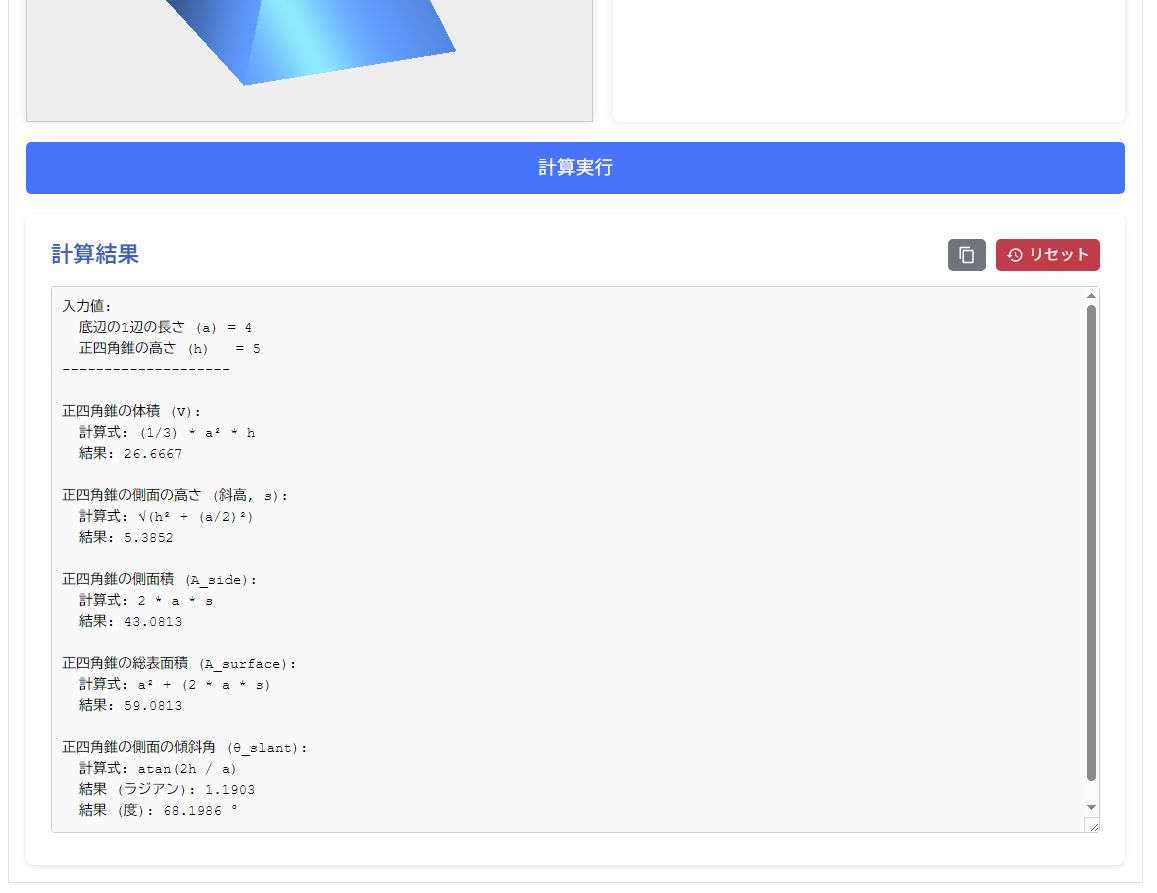Click the degree result 68.1986 °

coord(201,810)
